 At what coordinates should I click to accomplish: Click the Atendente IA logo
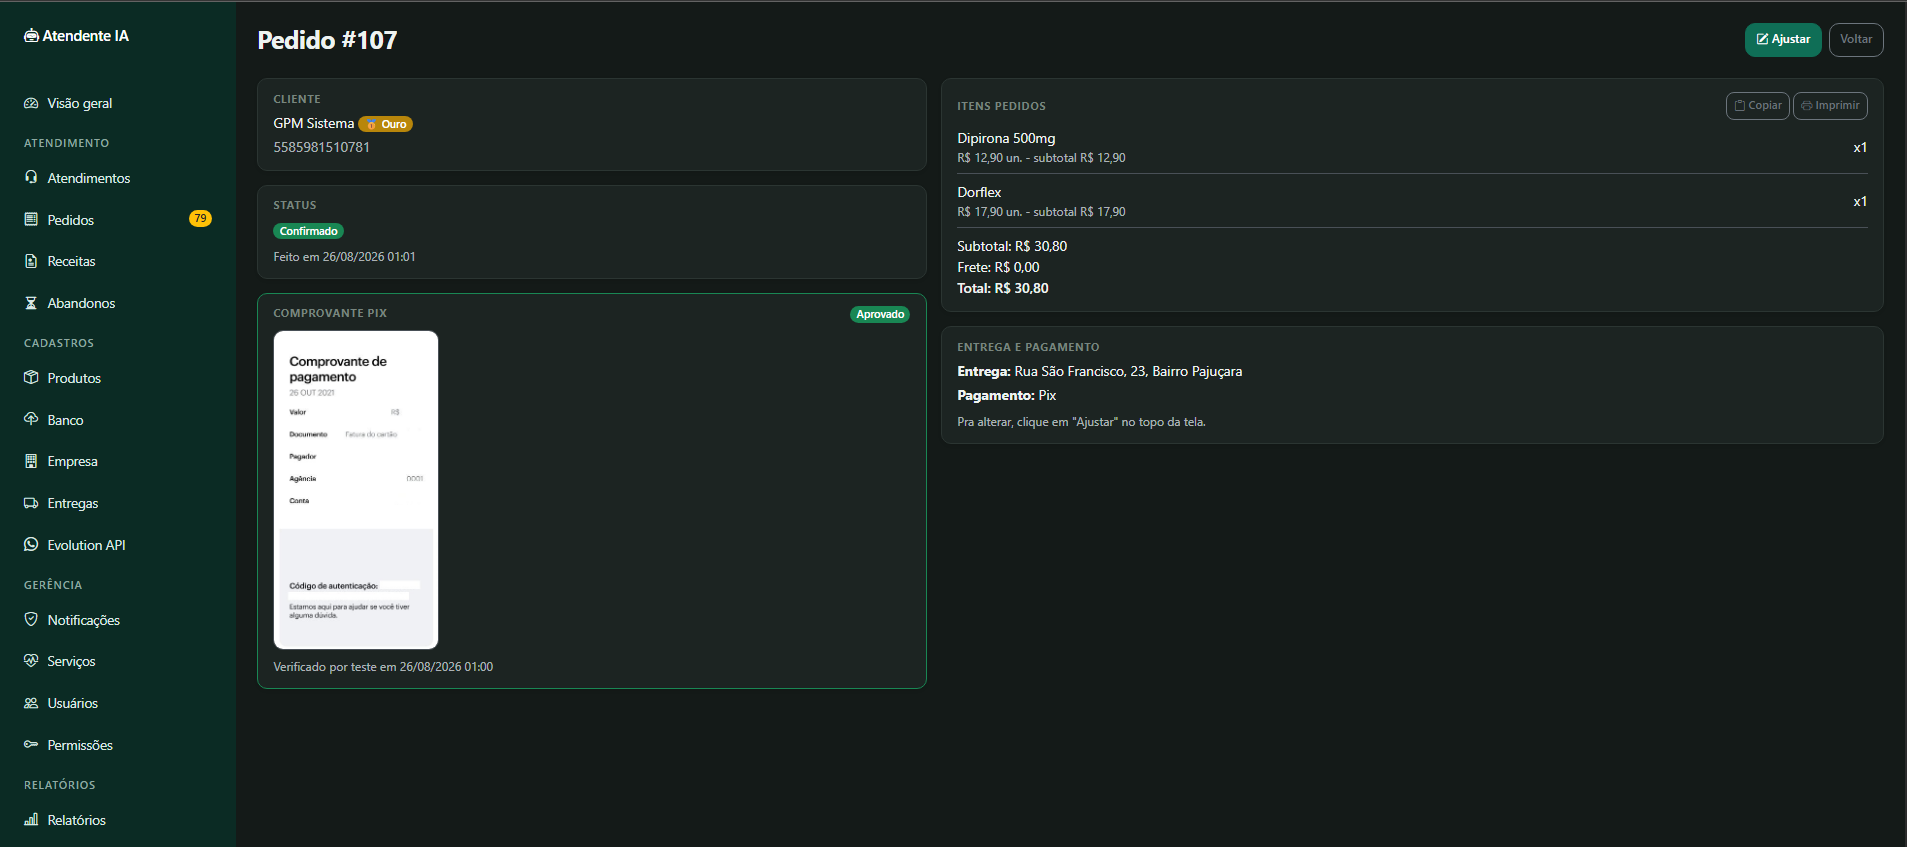(77, 36)
